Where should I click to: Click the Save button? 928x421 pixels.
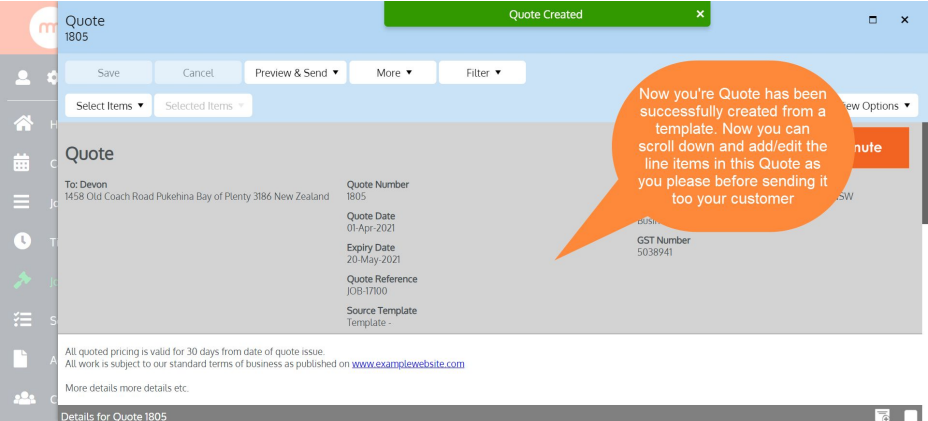coord(108,73)
